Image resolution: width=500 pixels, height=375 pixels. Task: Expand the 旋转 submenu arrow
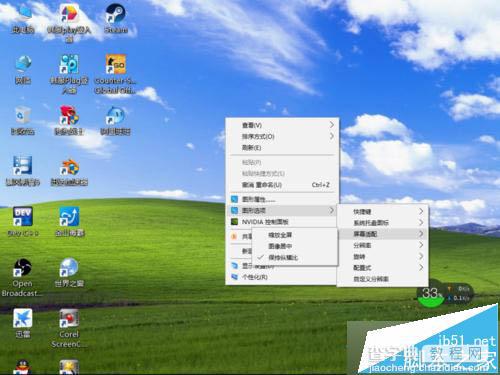[x=421, y=256]
